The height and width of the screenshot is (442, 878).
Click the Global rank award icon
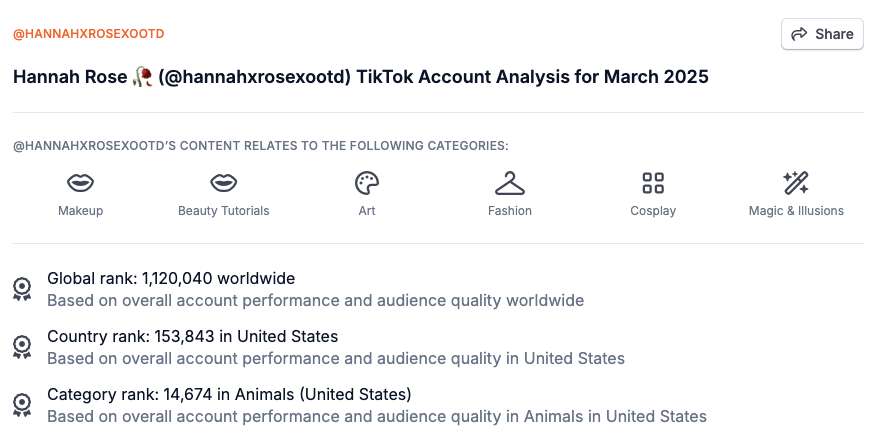click(22, 289)
